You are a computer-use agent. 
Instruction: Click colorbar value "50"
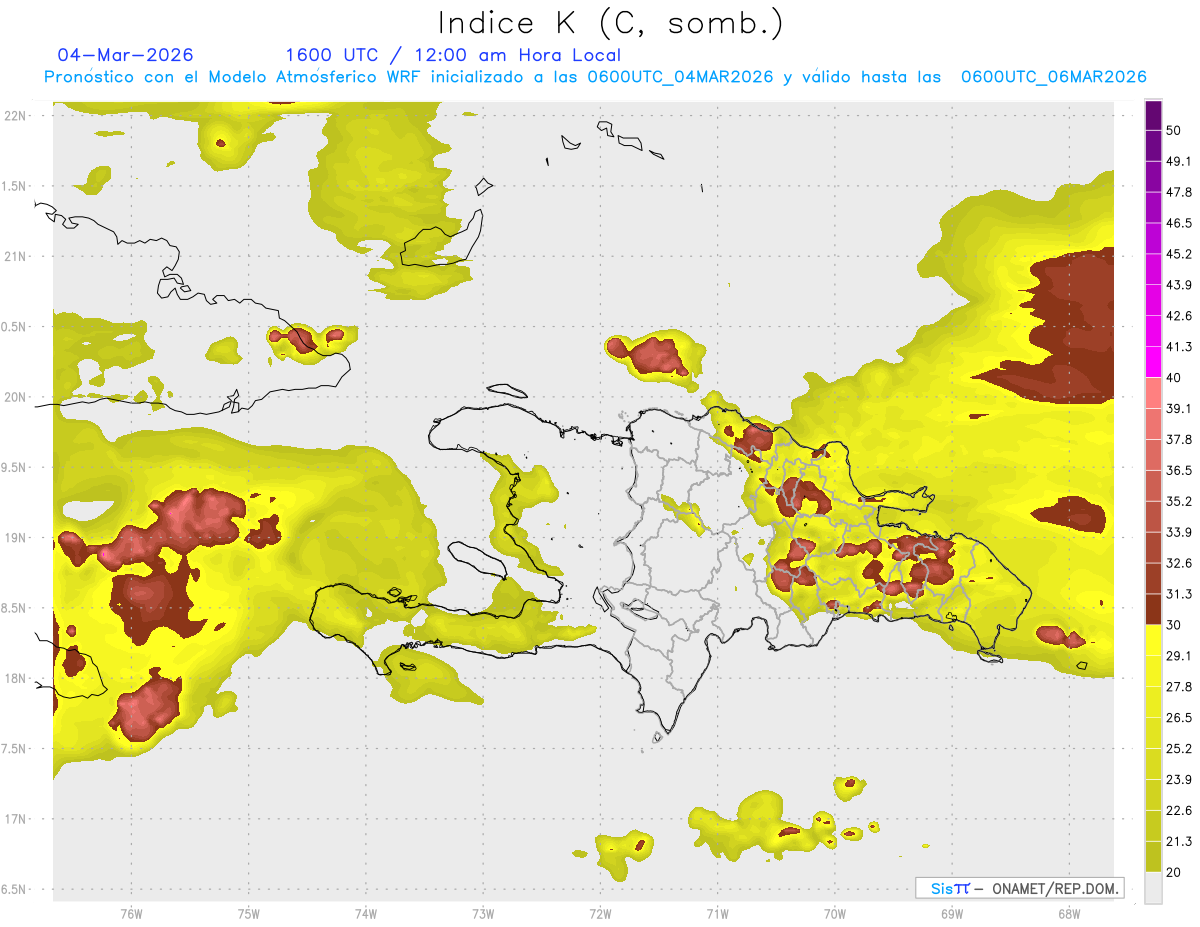tap(1174, 130)
